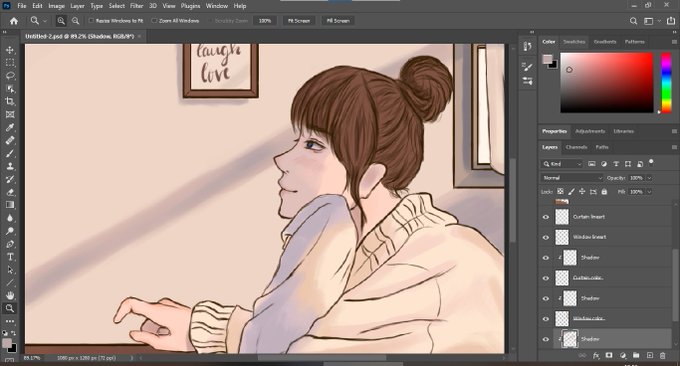Viewport: 680px width, 366px height.
Task: Open the Image menu
Action: pos(56,6)
